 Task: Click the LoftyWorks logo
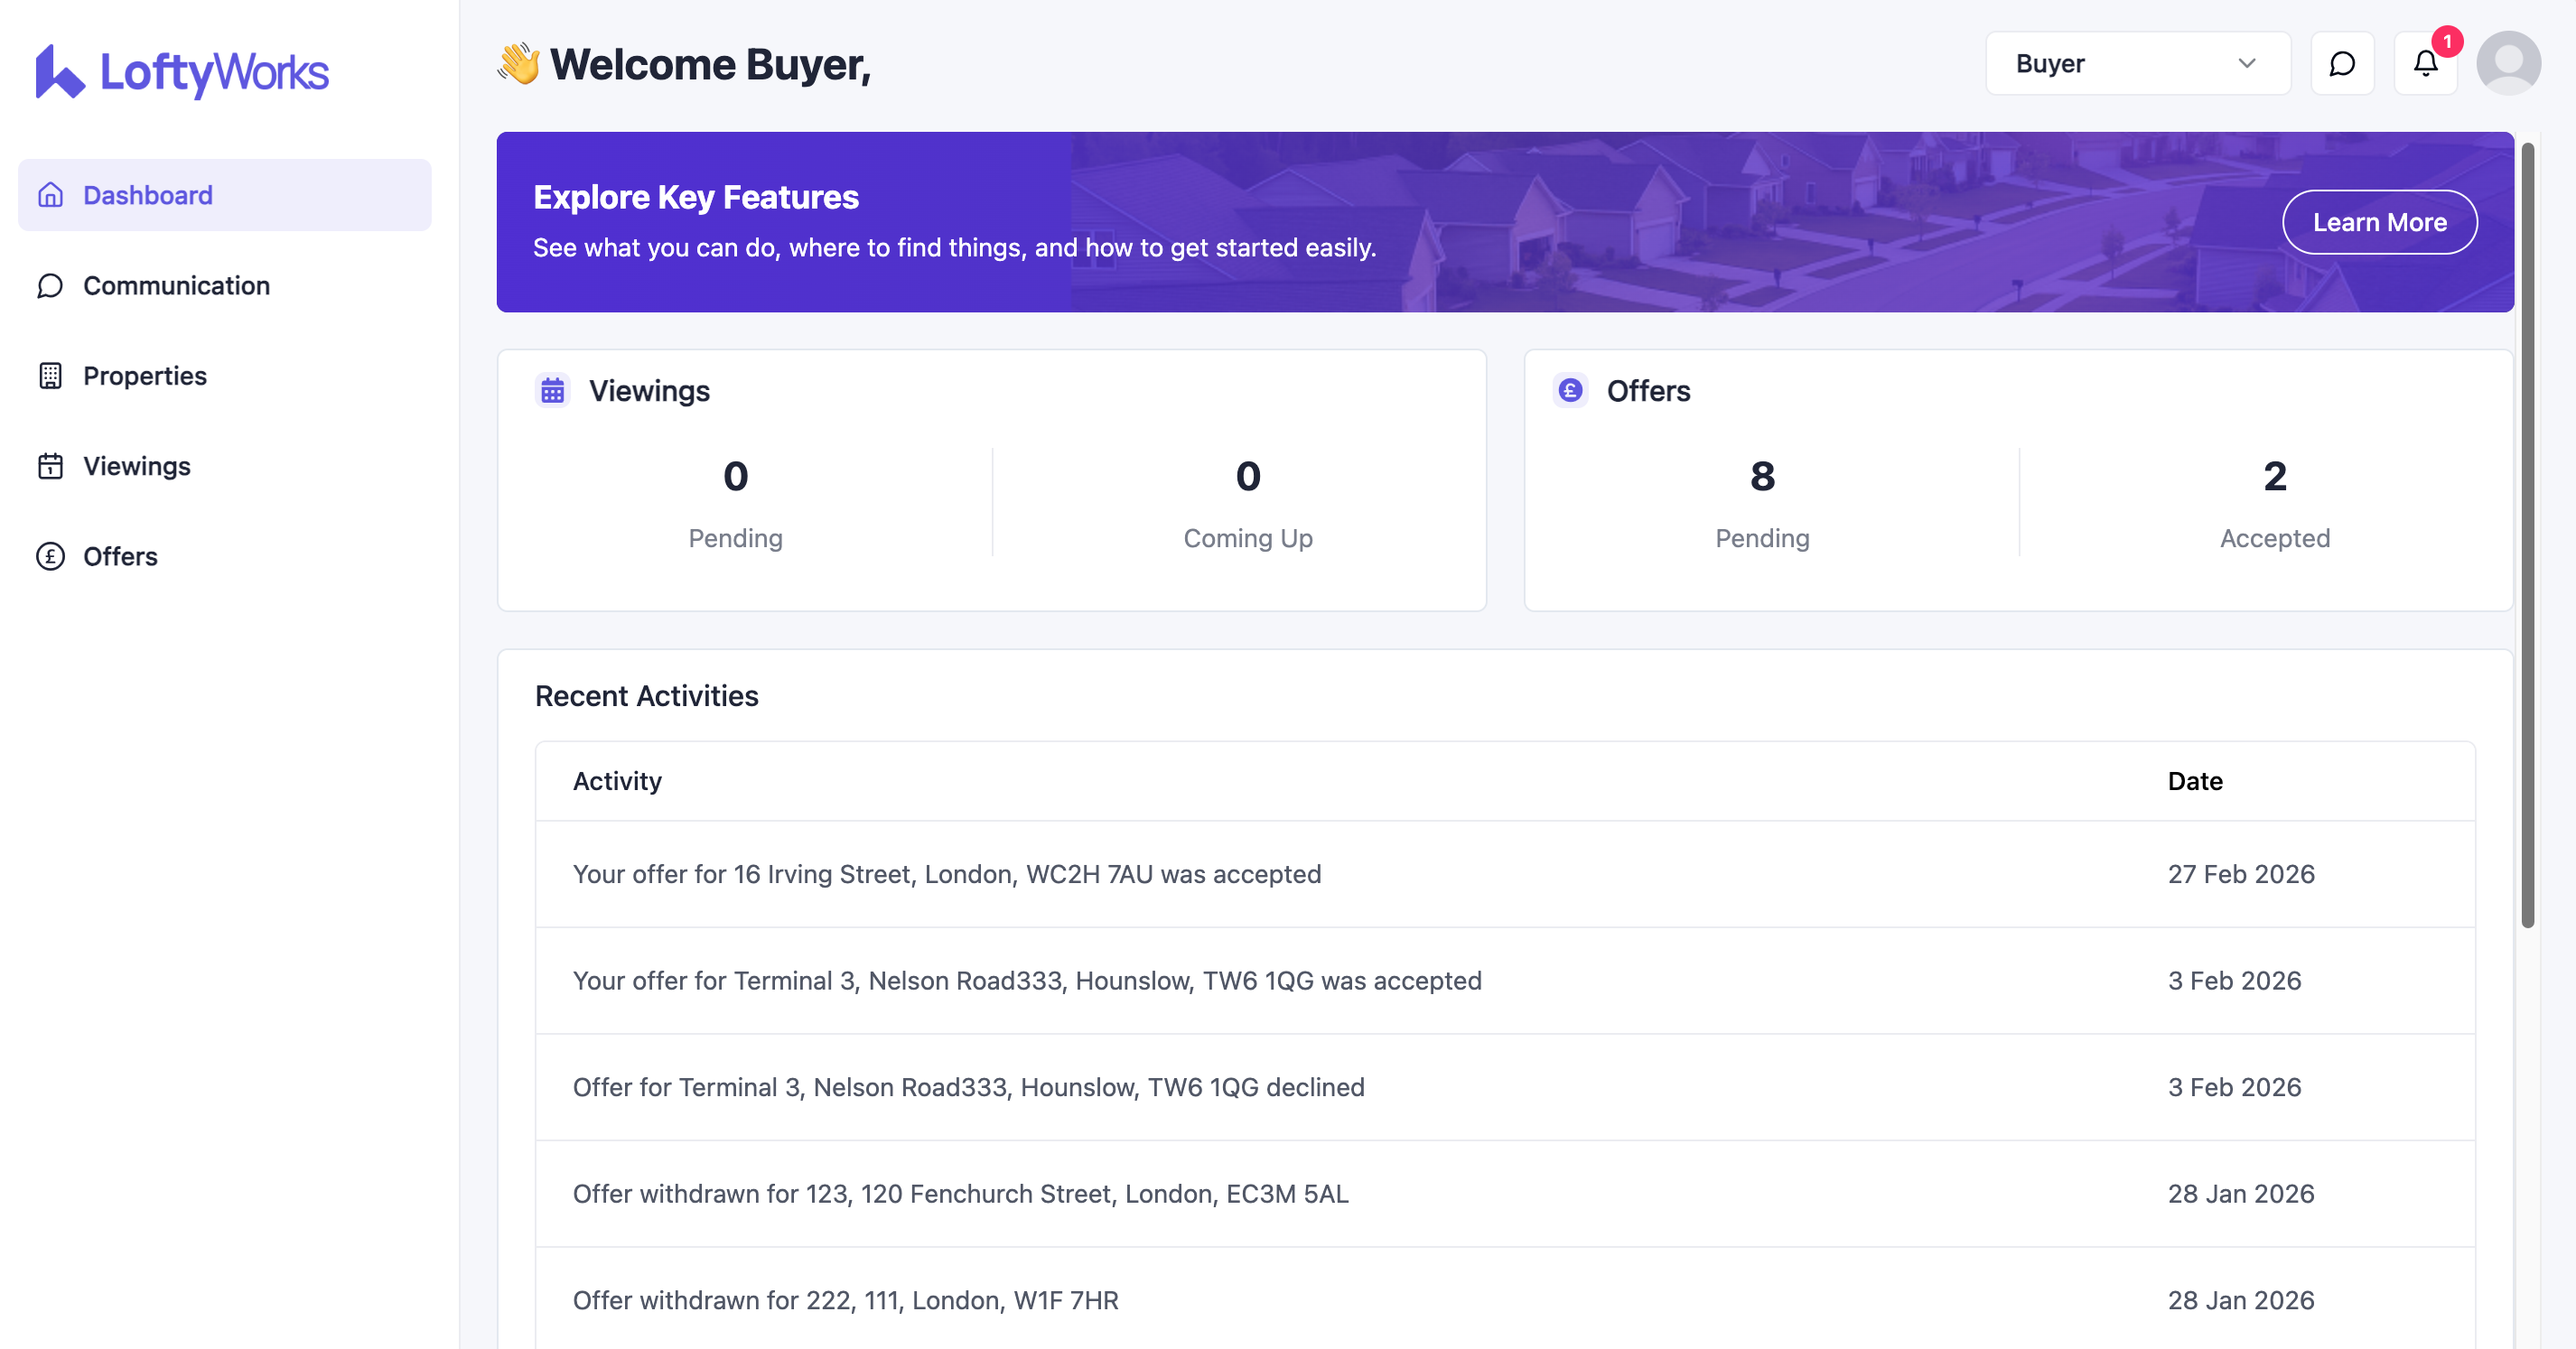[x=182, y=71]
